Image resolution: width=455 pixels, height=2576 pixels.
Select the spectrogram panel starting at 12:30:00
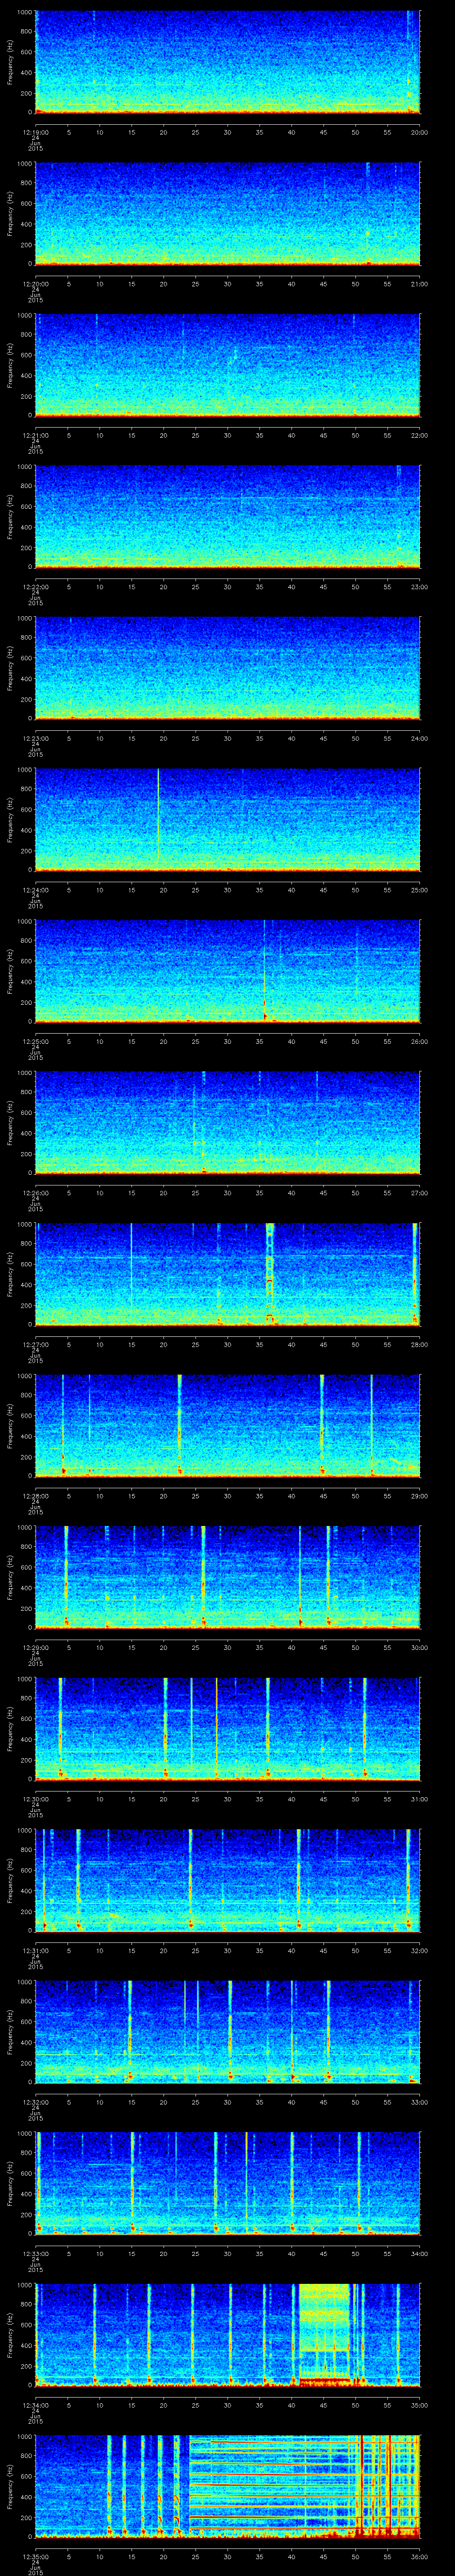point(227,1728)
